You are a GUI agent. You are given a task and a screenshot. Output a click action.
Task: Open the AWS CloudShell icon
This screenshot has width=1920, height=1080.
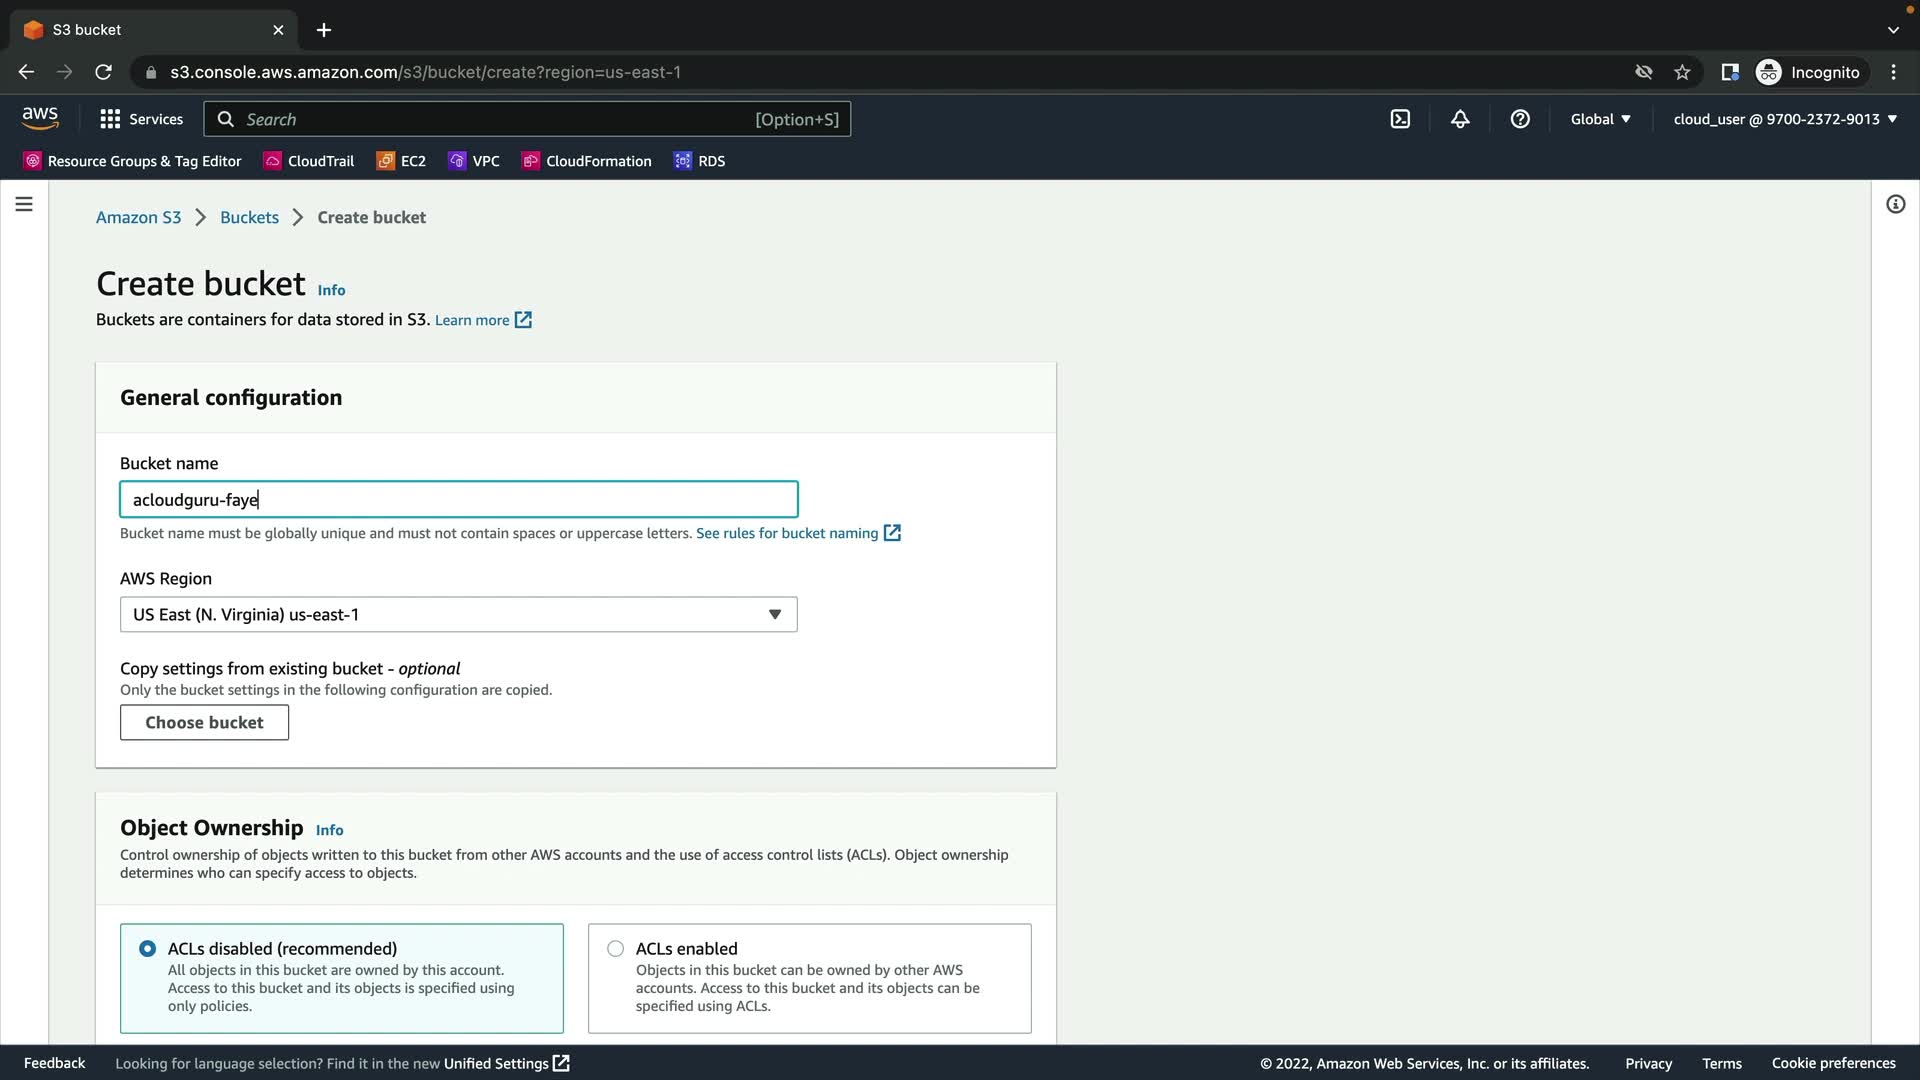tap(1400, 119)
